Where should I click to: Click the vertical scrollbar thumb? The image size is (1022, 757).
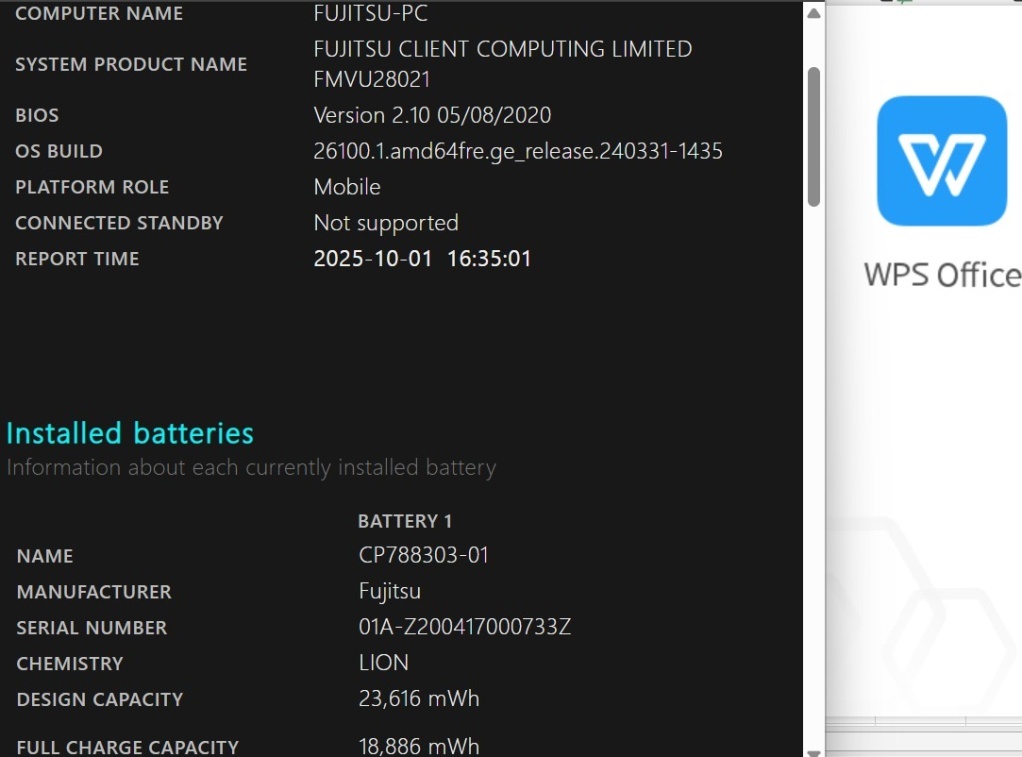(813, 136)
